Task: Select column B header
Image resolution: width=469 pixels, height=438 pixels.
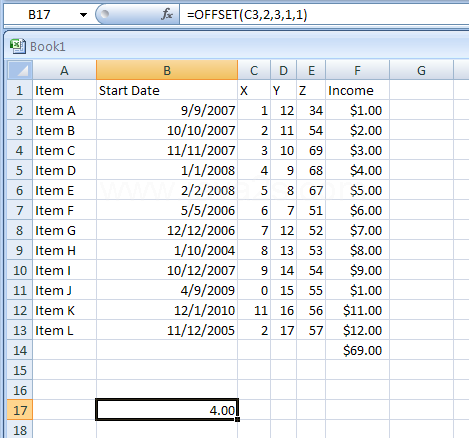Action: point(167,70)
